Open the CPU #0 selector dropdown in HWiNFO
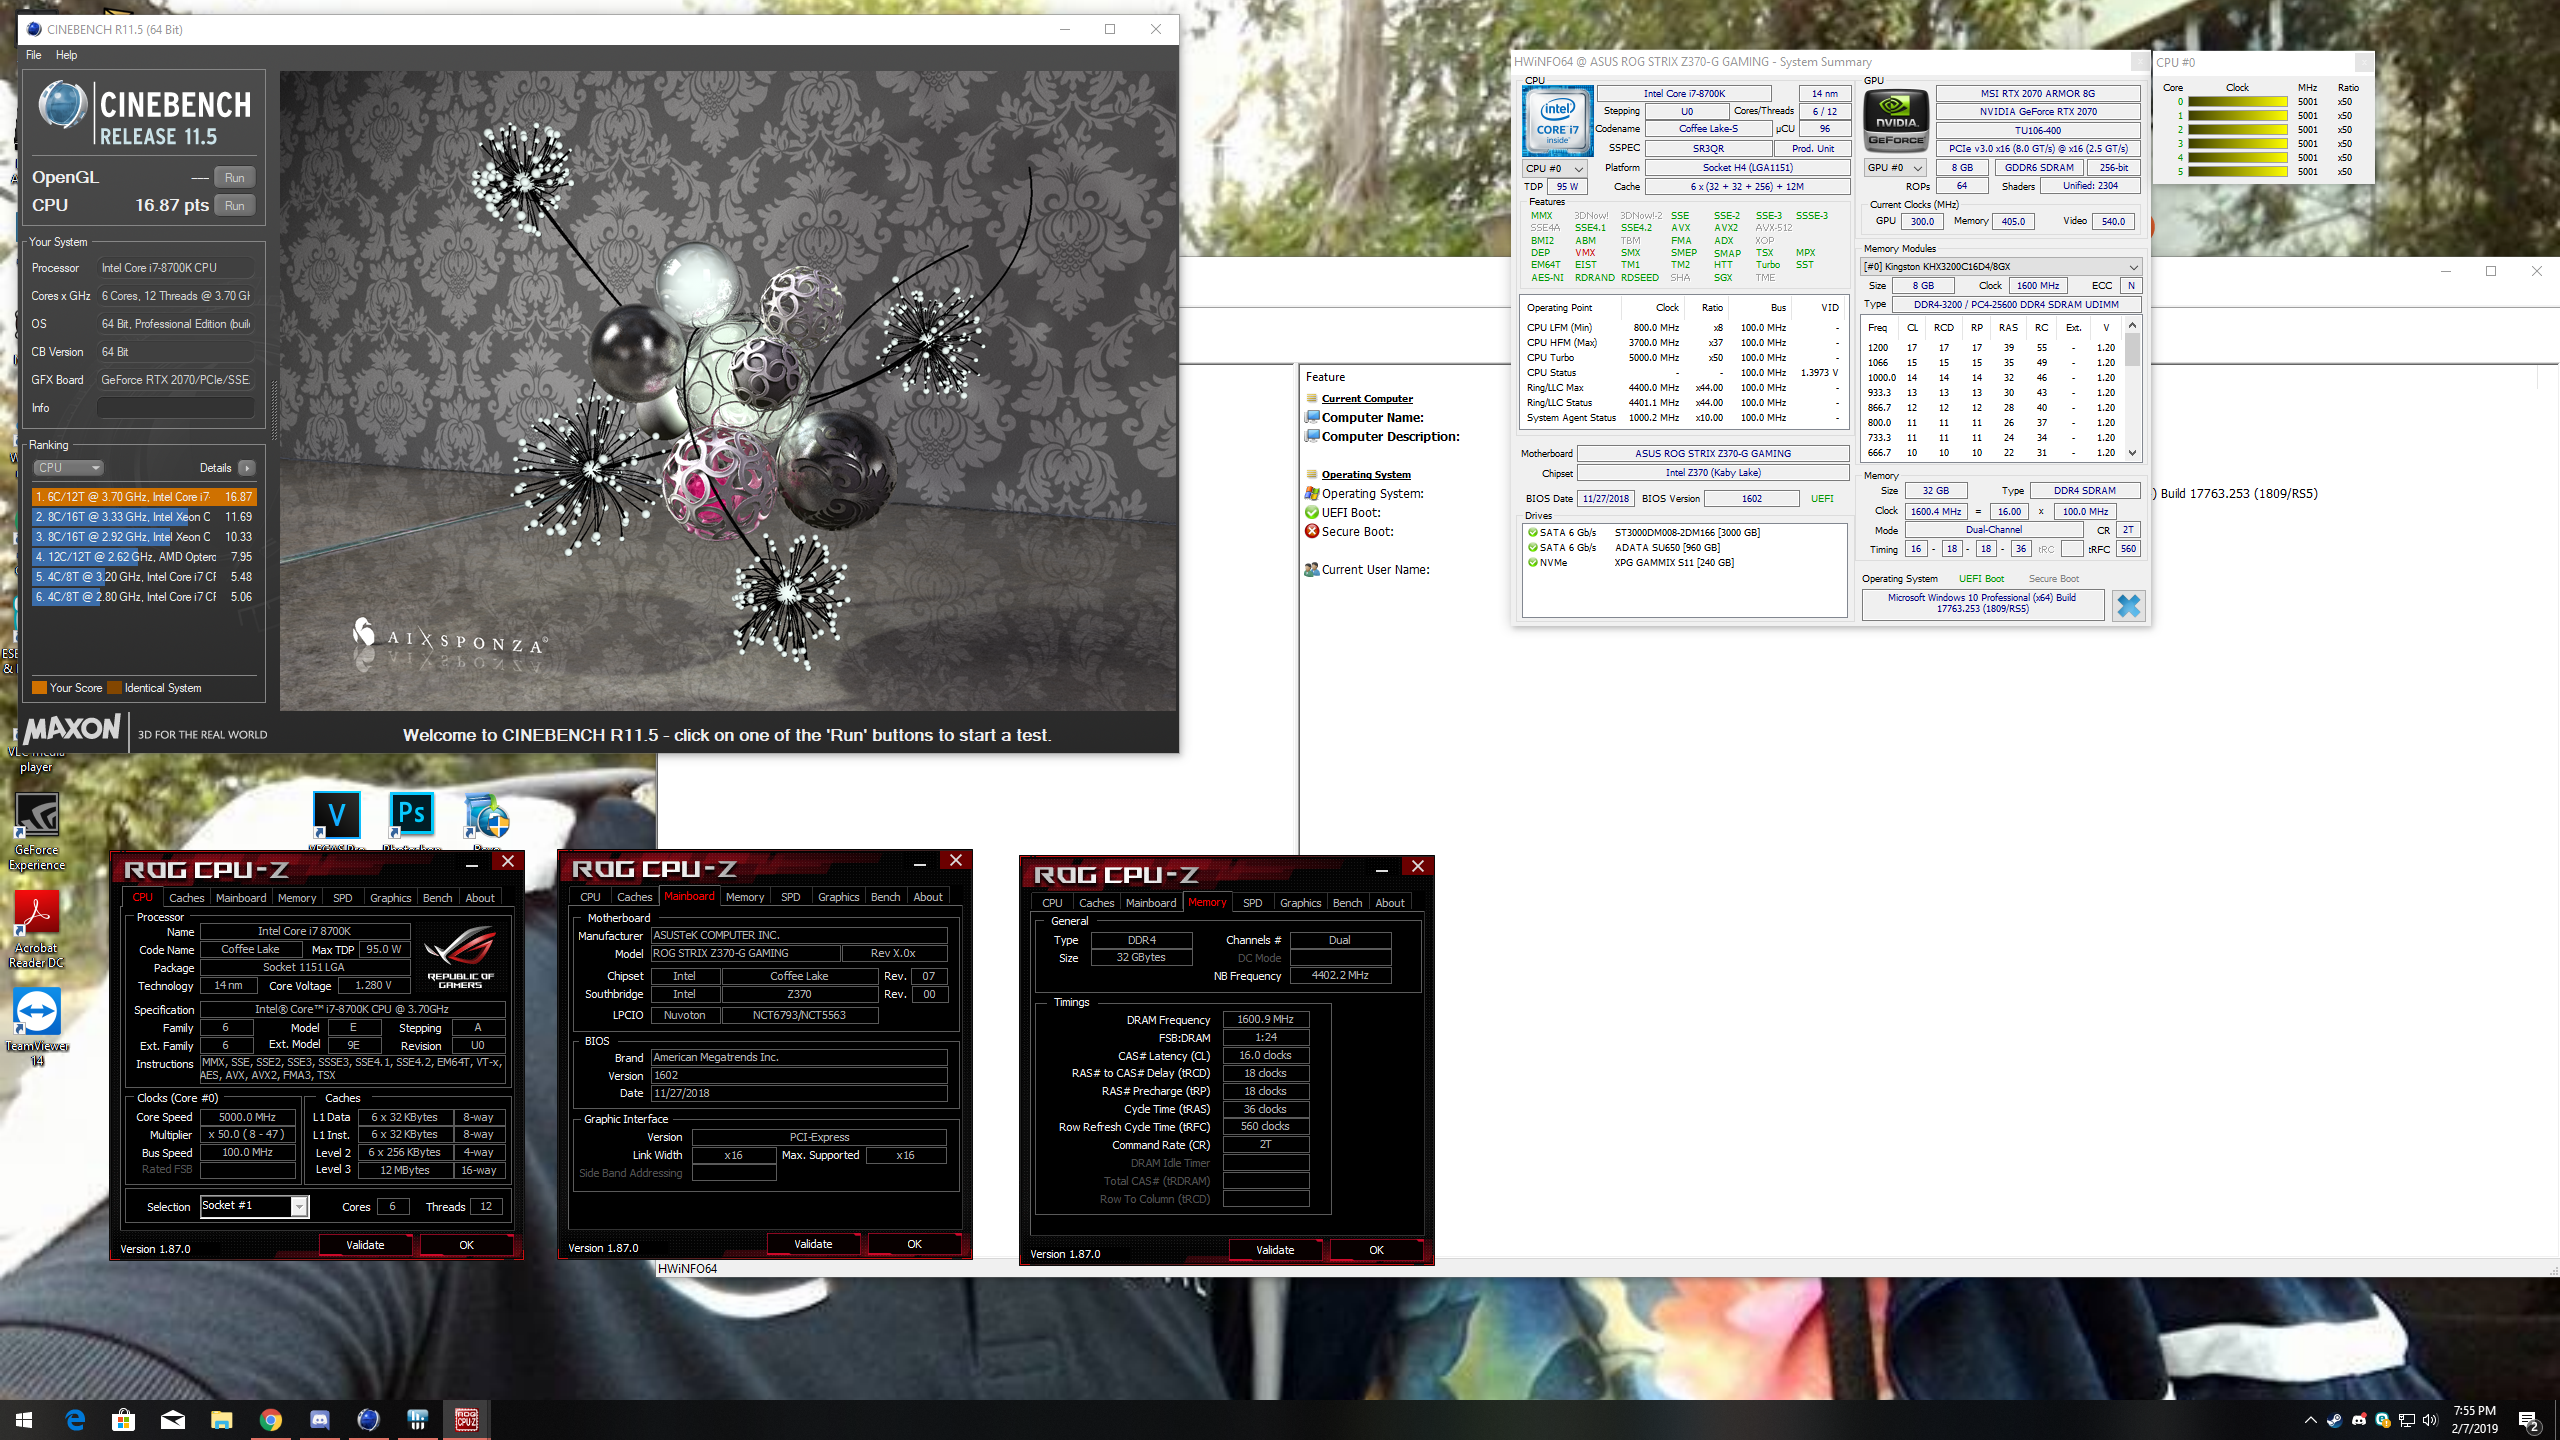This screenshot has width=2560, height=1440. pyautogui.click(x=1554, y=168)
